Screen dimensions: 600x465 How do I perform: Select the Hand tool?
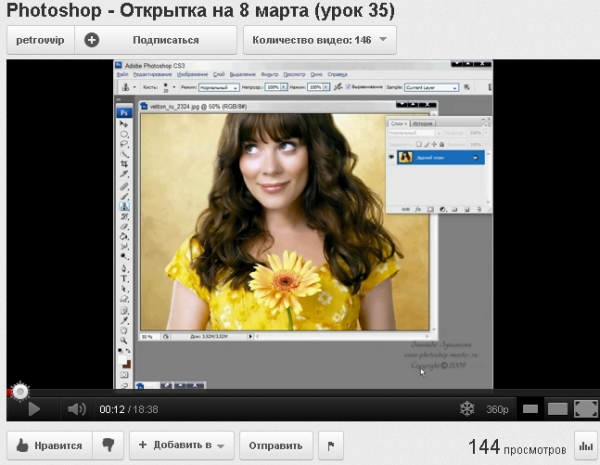click(x=124, y=330)
